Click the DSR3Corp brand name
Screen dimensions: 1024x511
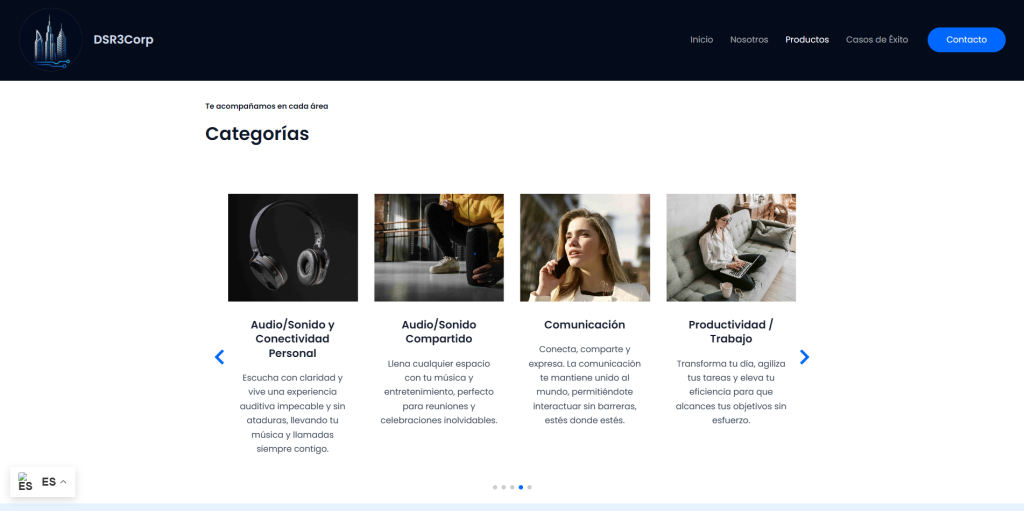(123, 40)
